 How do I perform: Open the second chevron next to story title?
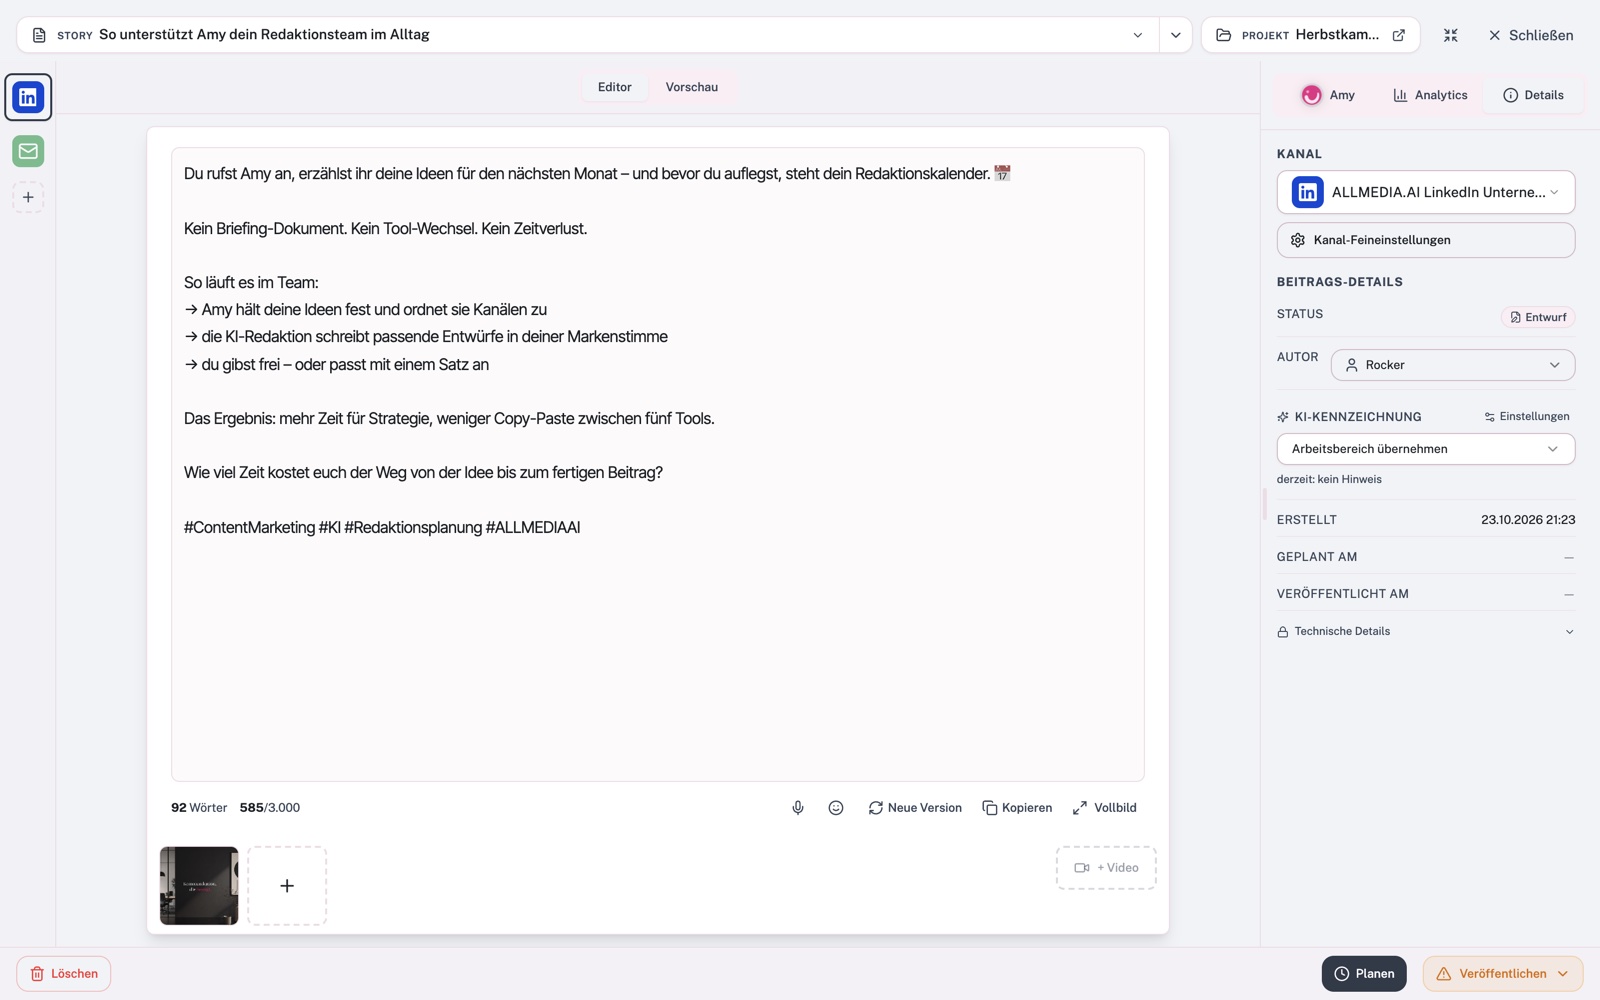coord(1176,35)
